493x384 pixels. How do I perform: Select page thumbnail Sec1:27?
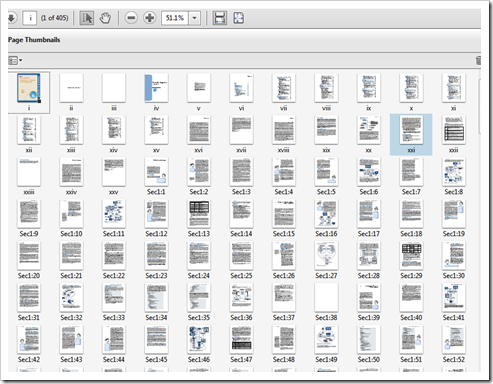pos(326,255)
